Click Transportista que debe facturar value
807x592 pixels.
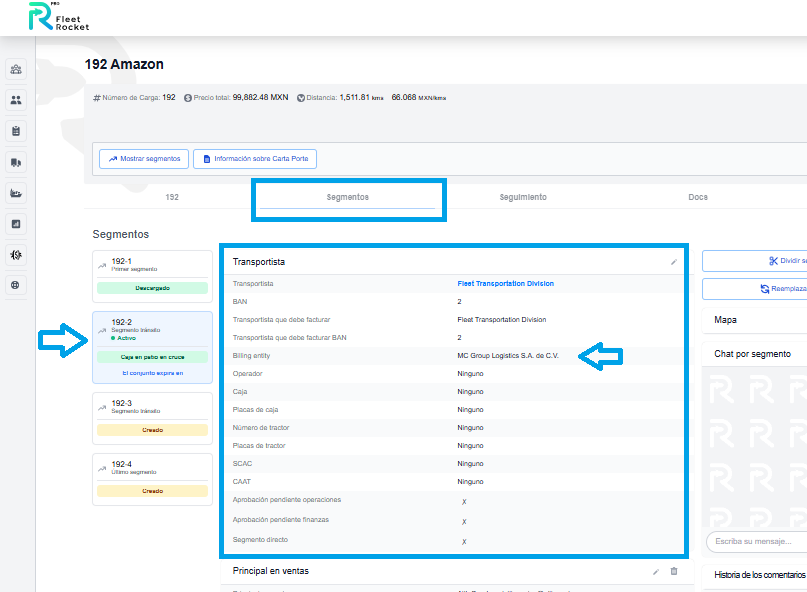(x=502, y=320)
